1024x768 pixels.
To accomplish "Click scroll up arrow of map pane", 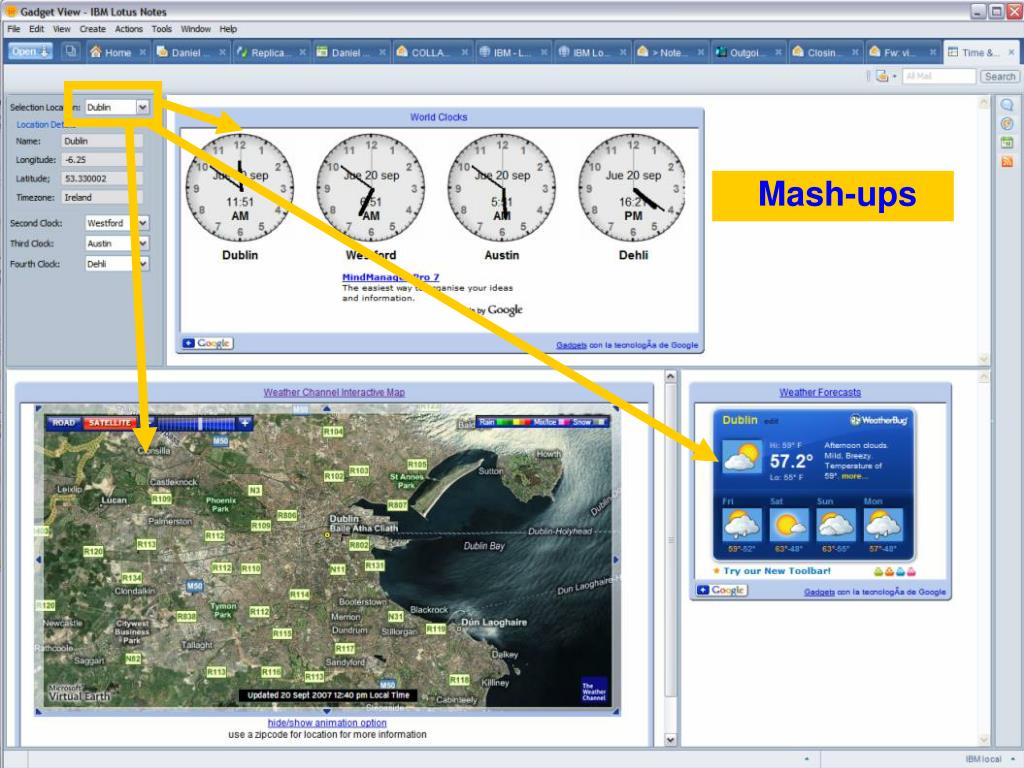I will (671, 377).
